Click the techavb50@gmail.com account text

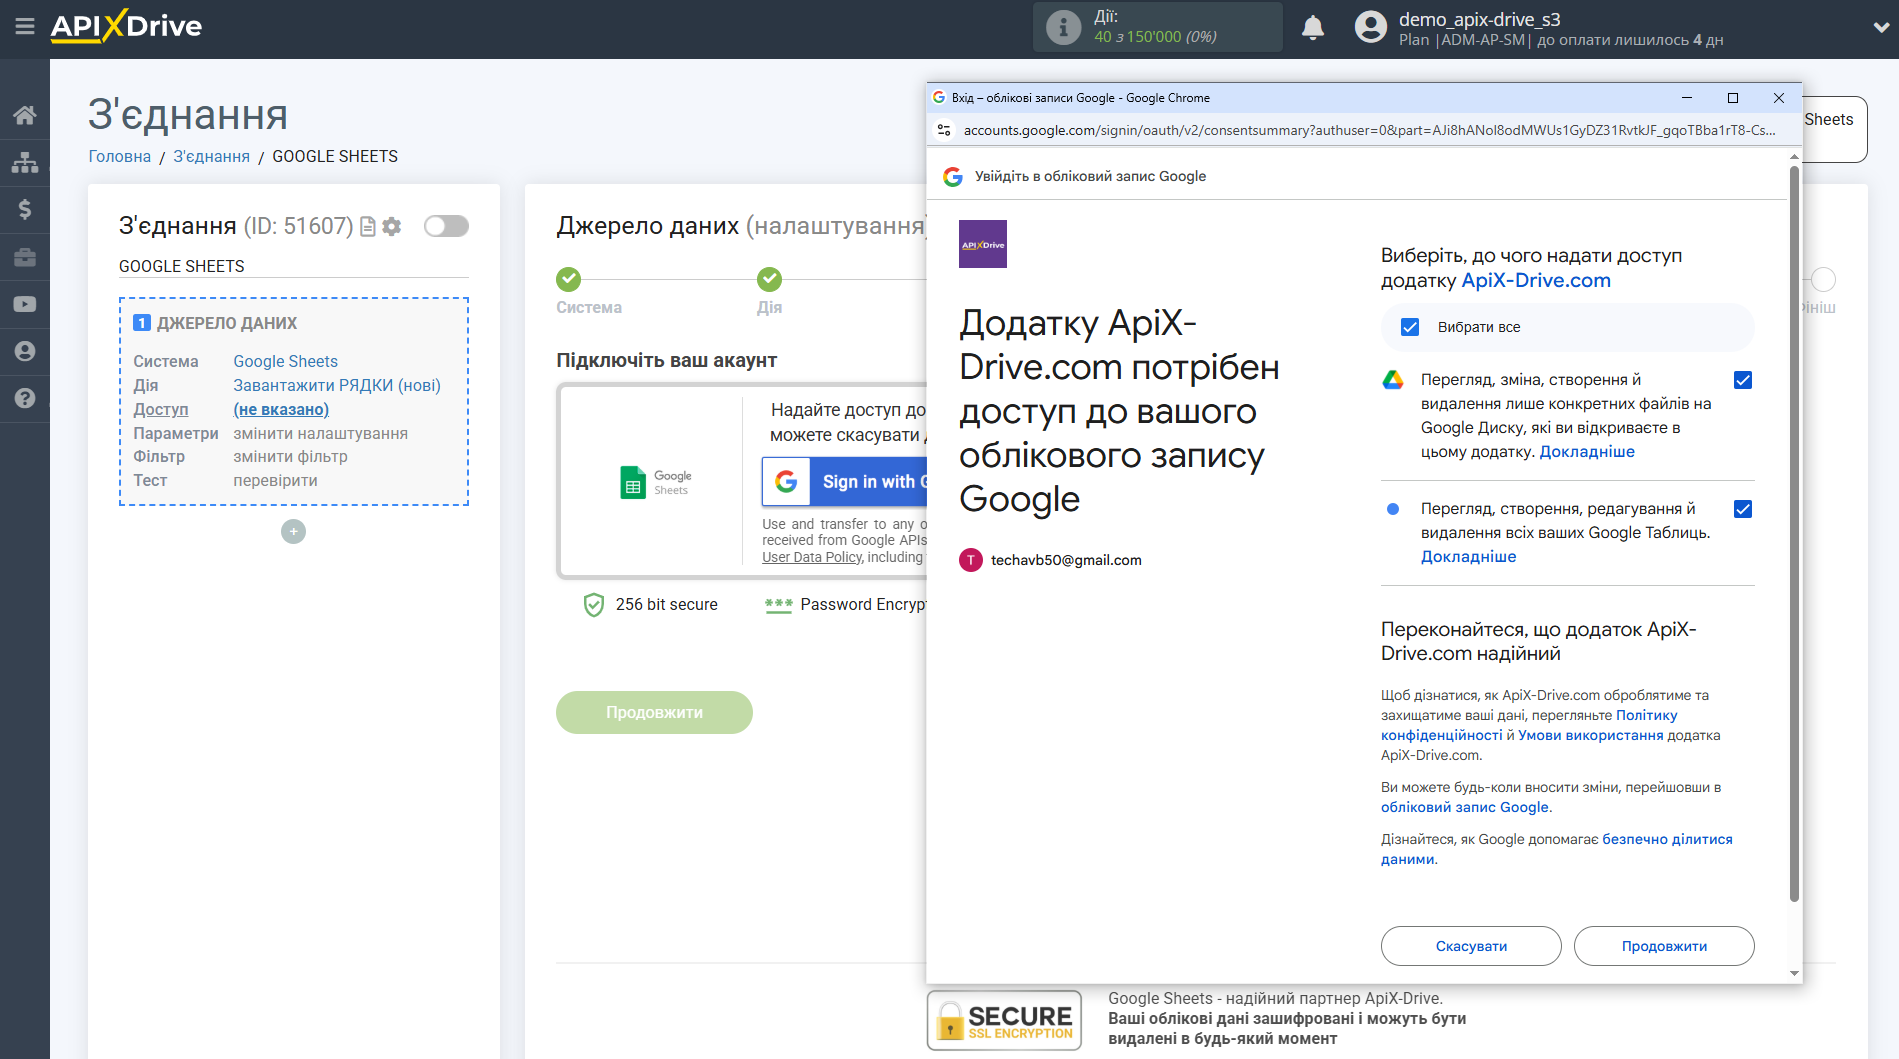click(1066, 560)
